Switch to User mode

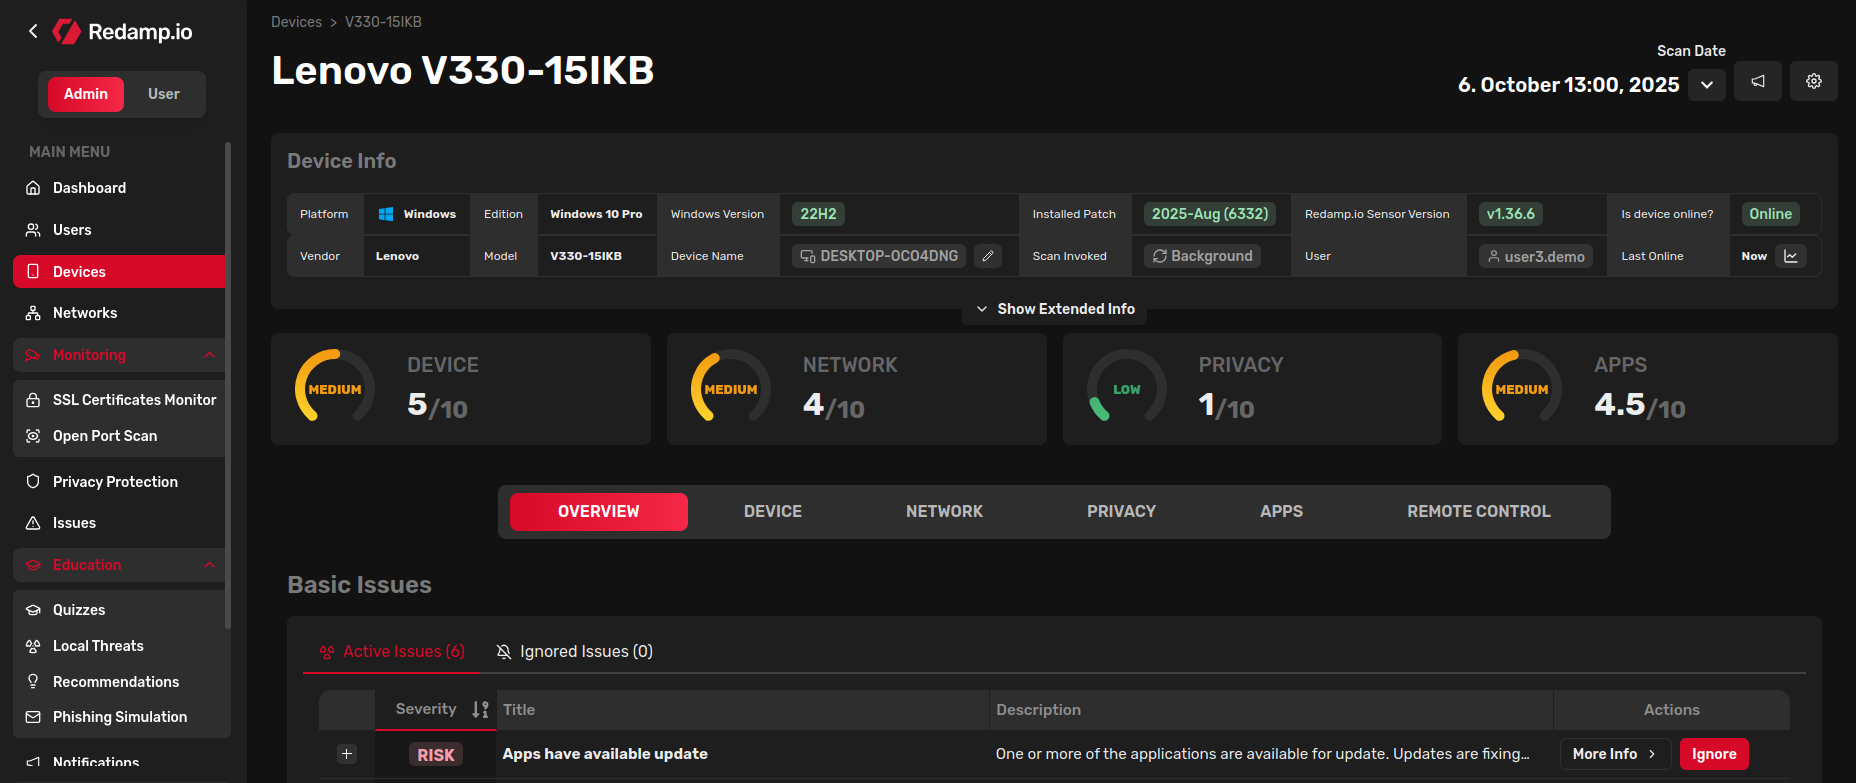pos(164,94)
